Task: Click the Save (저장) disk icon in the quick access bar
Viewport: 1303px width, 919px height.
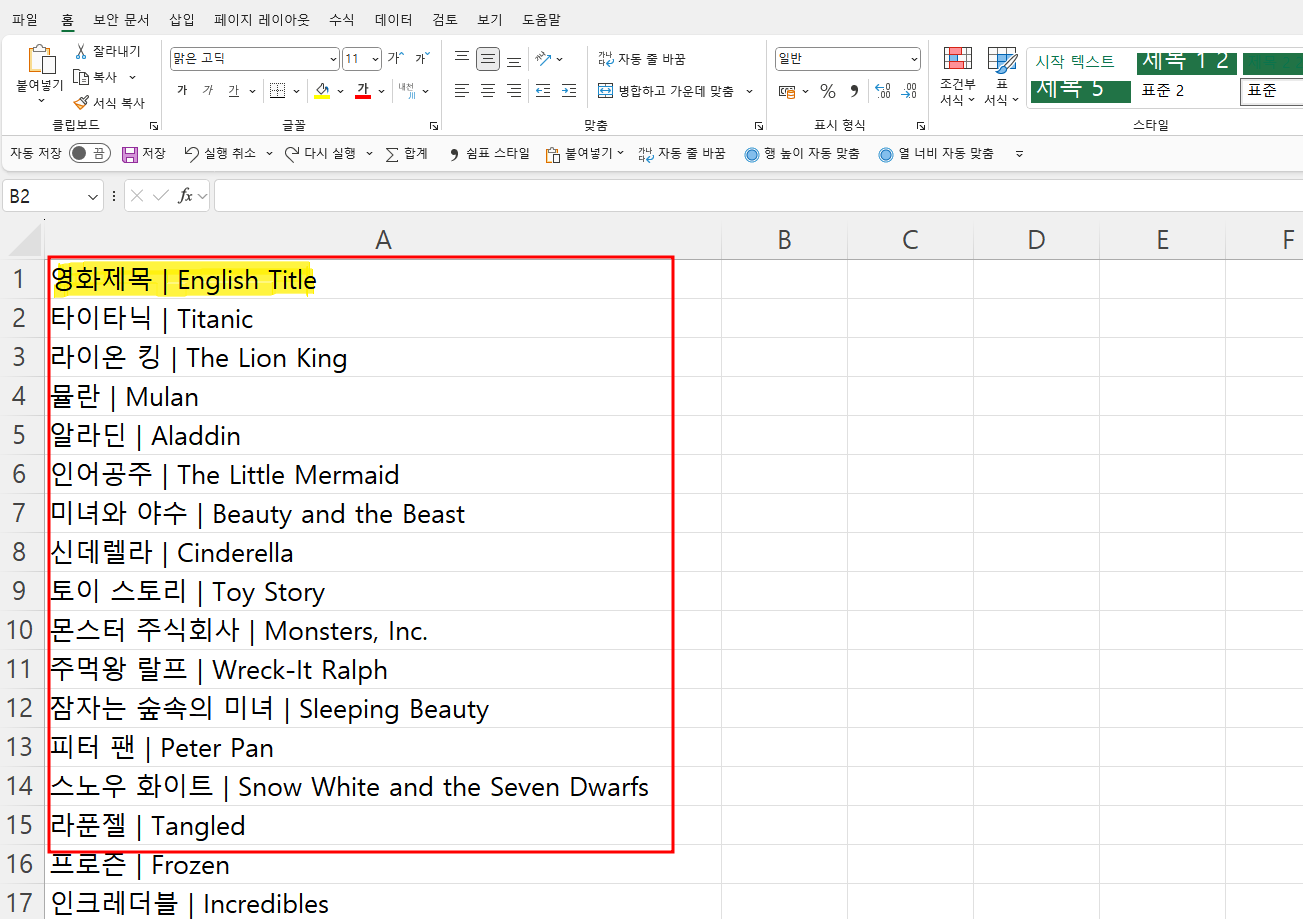Action: (x=130, y=154)
